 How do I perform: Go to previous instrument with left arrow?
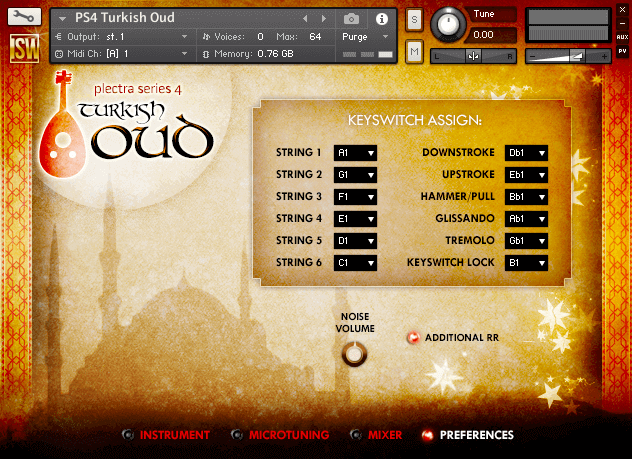pyautogui.click(x=305, y=19)
